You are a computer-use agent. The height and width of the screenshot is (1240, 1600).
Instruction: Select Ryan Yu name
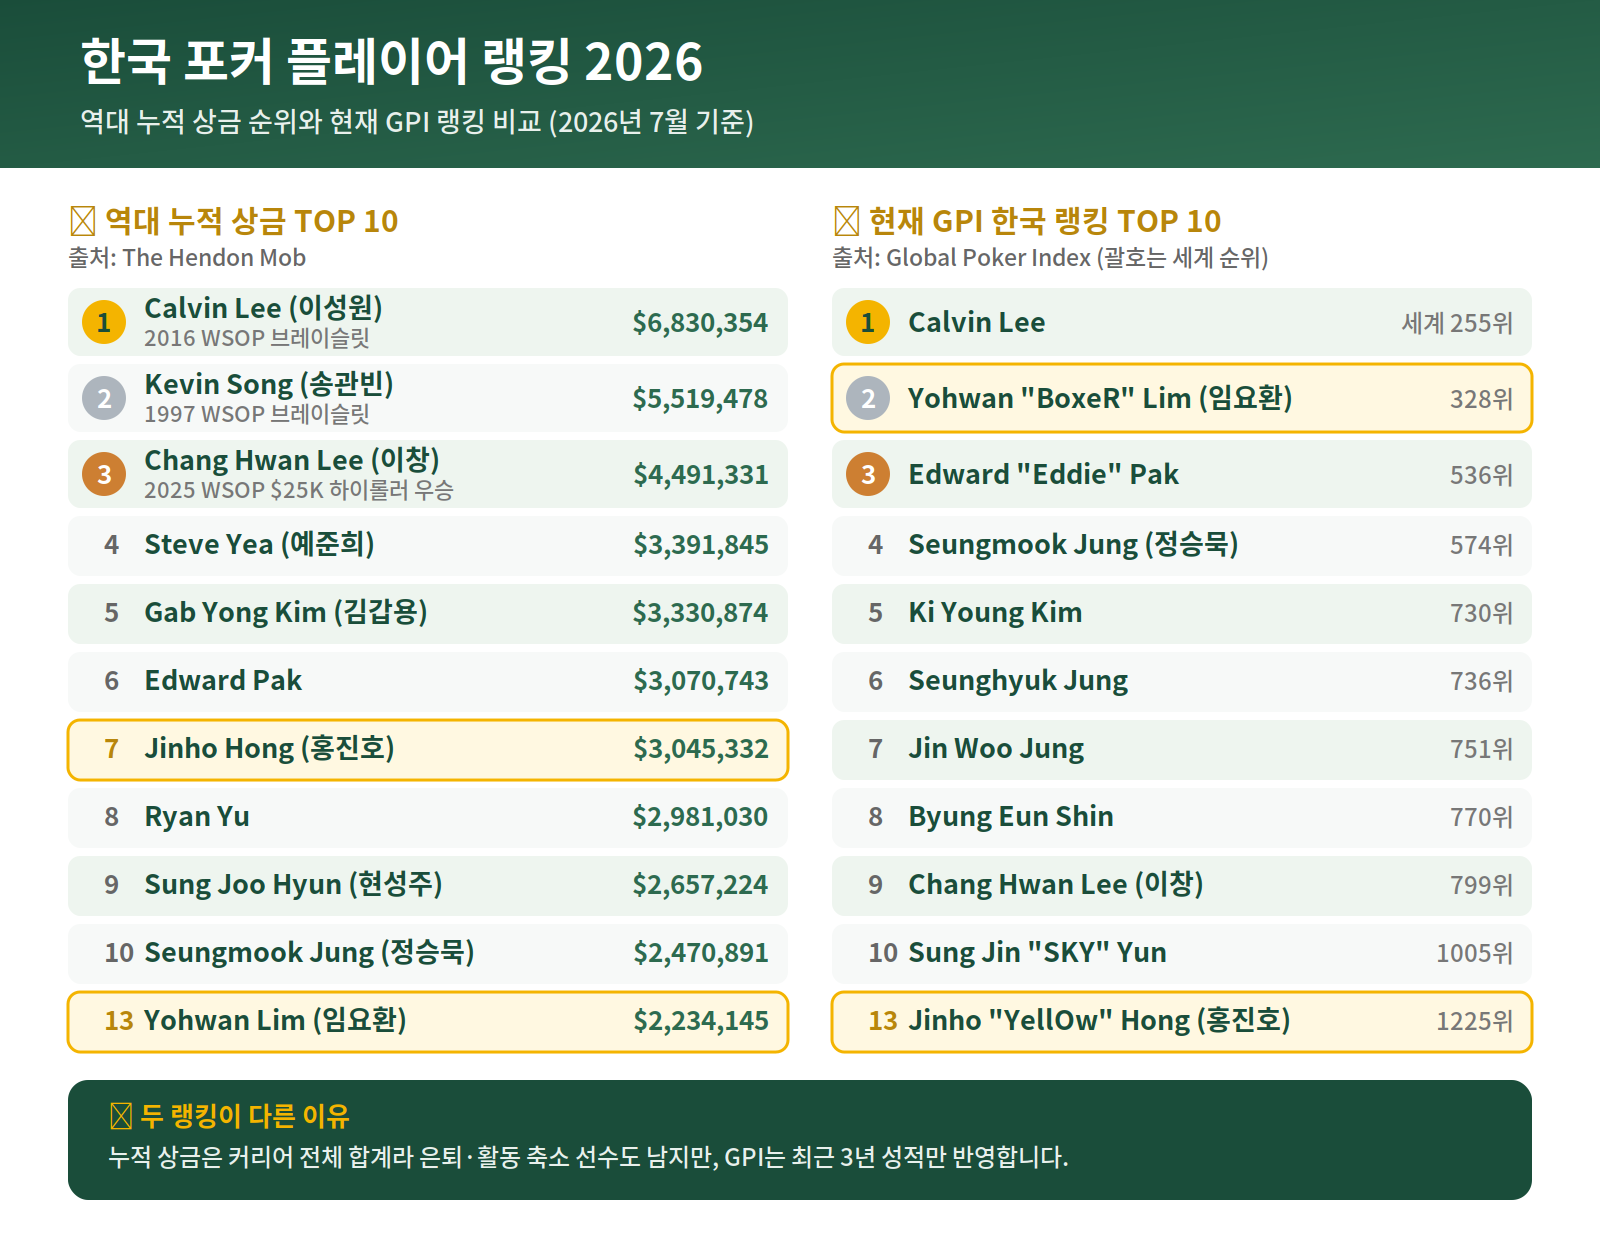click(x=197, y=817)
